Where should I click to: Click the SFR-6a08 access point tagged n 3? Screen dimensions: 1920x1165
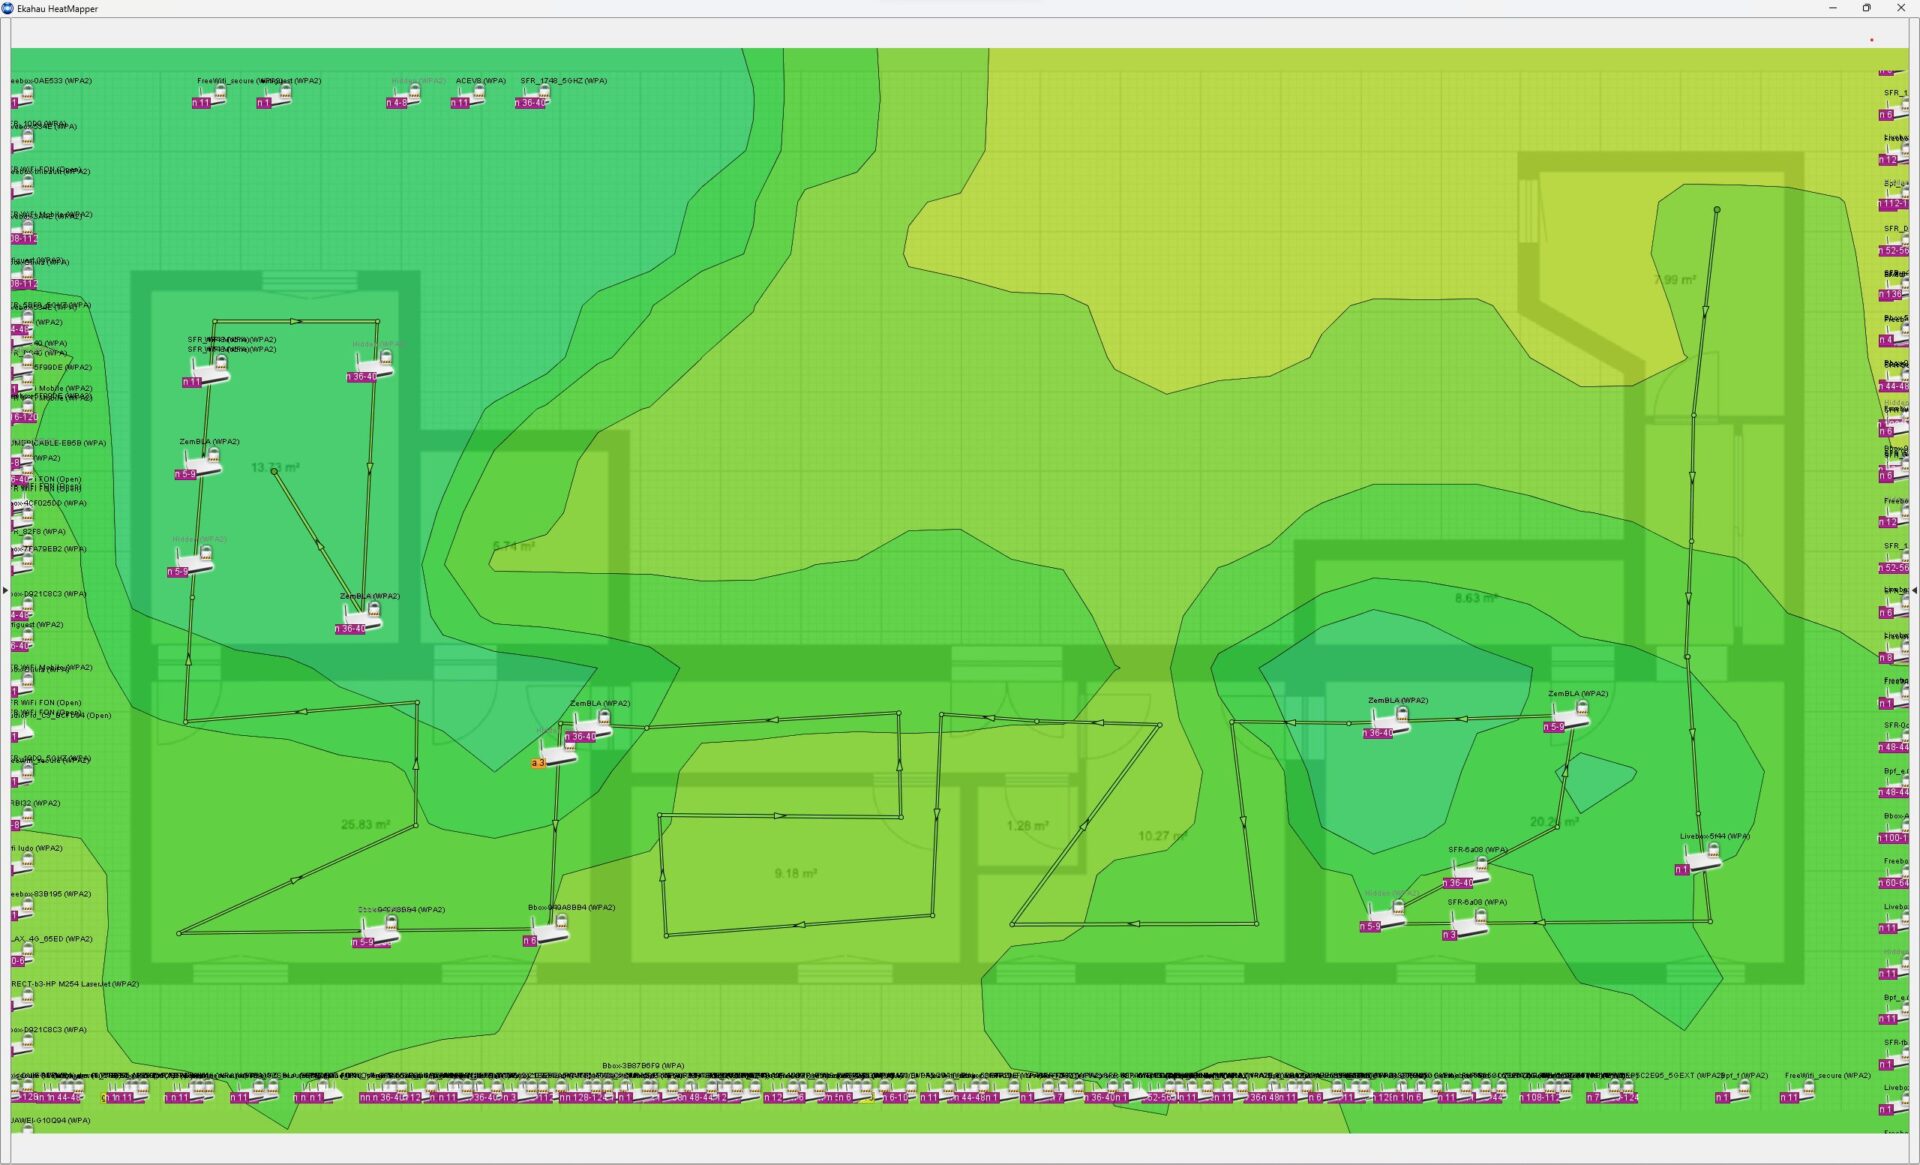coord(1466,925)
